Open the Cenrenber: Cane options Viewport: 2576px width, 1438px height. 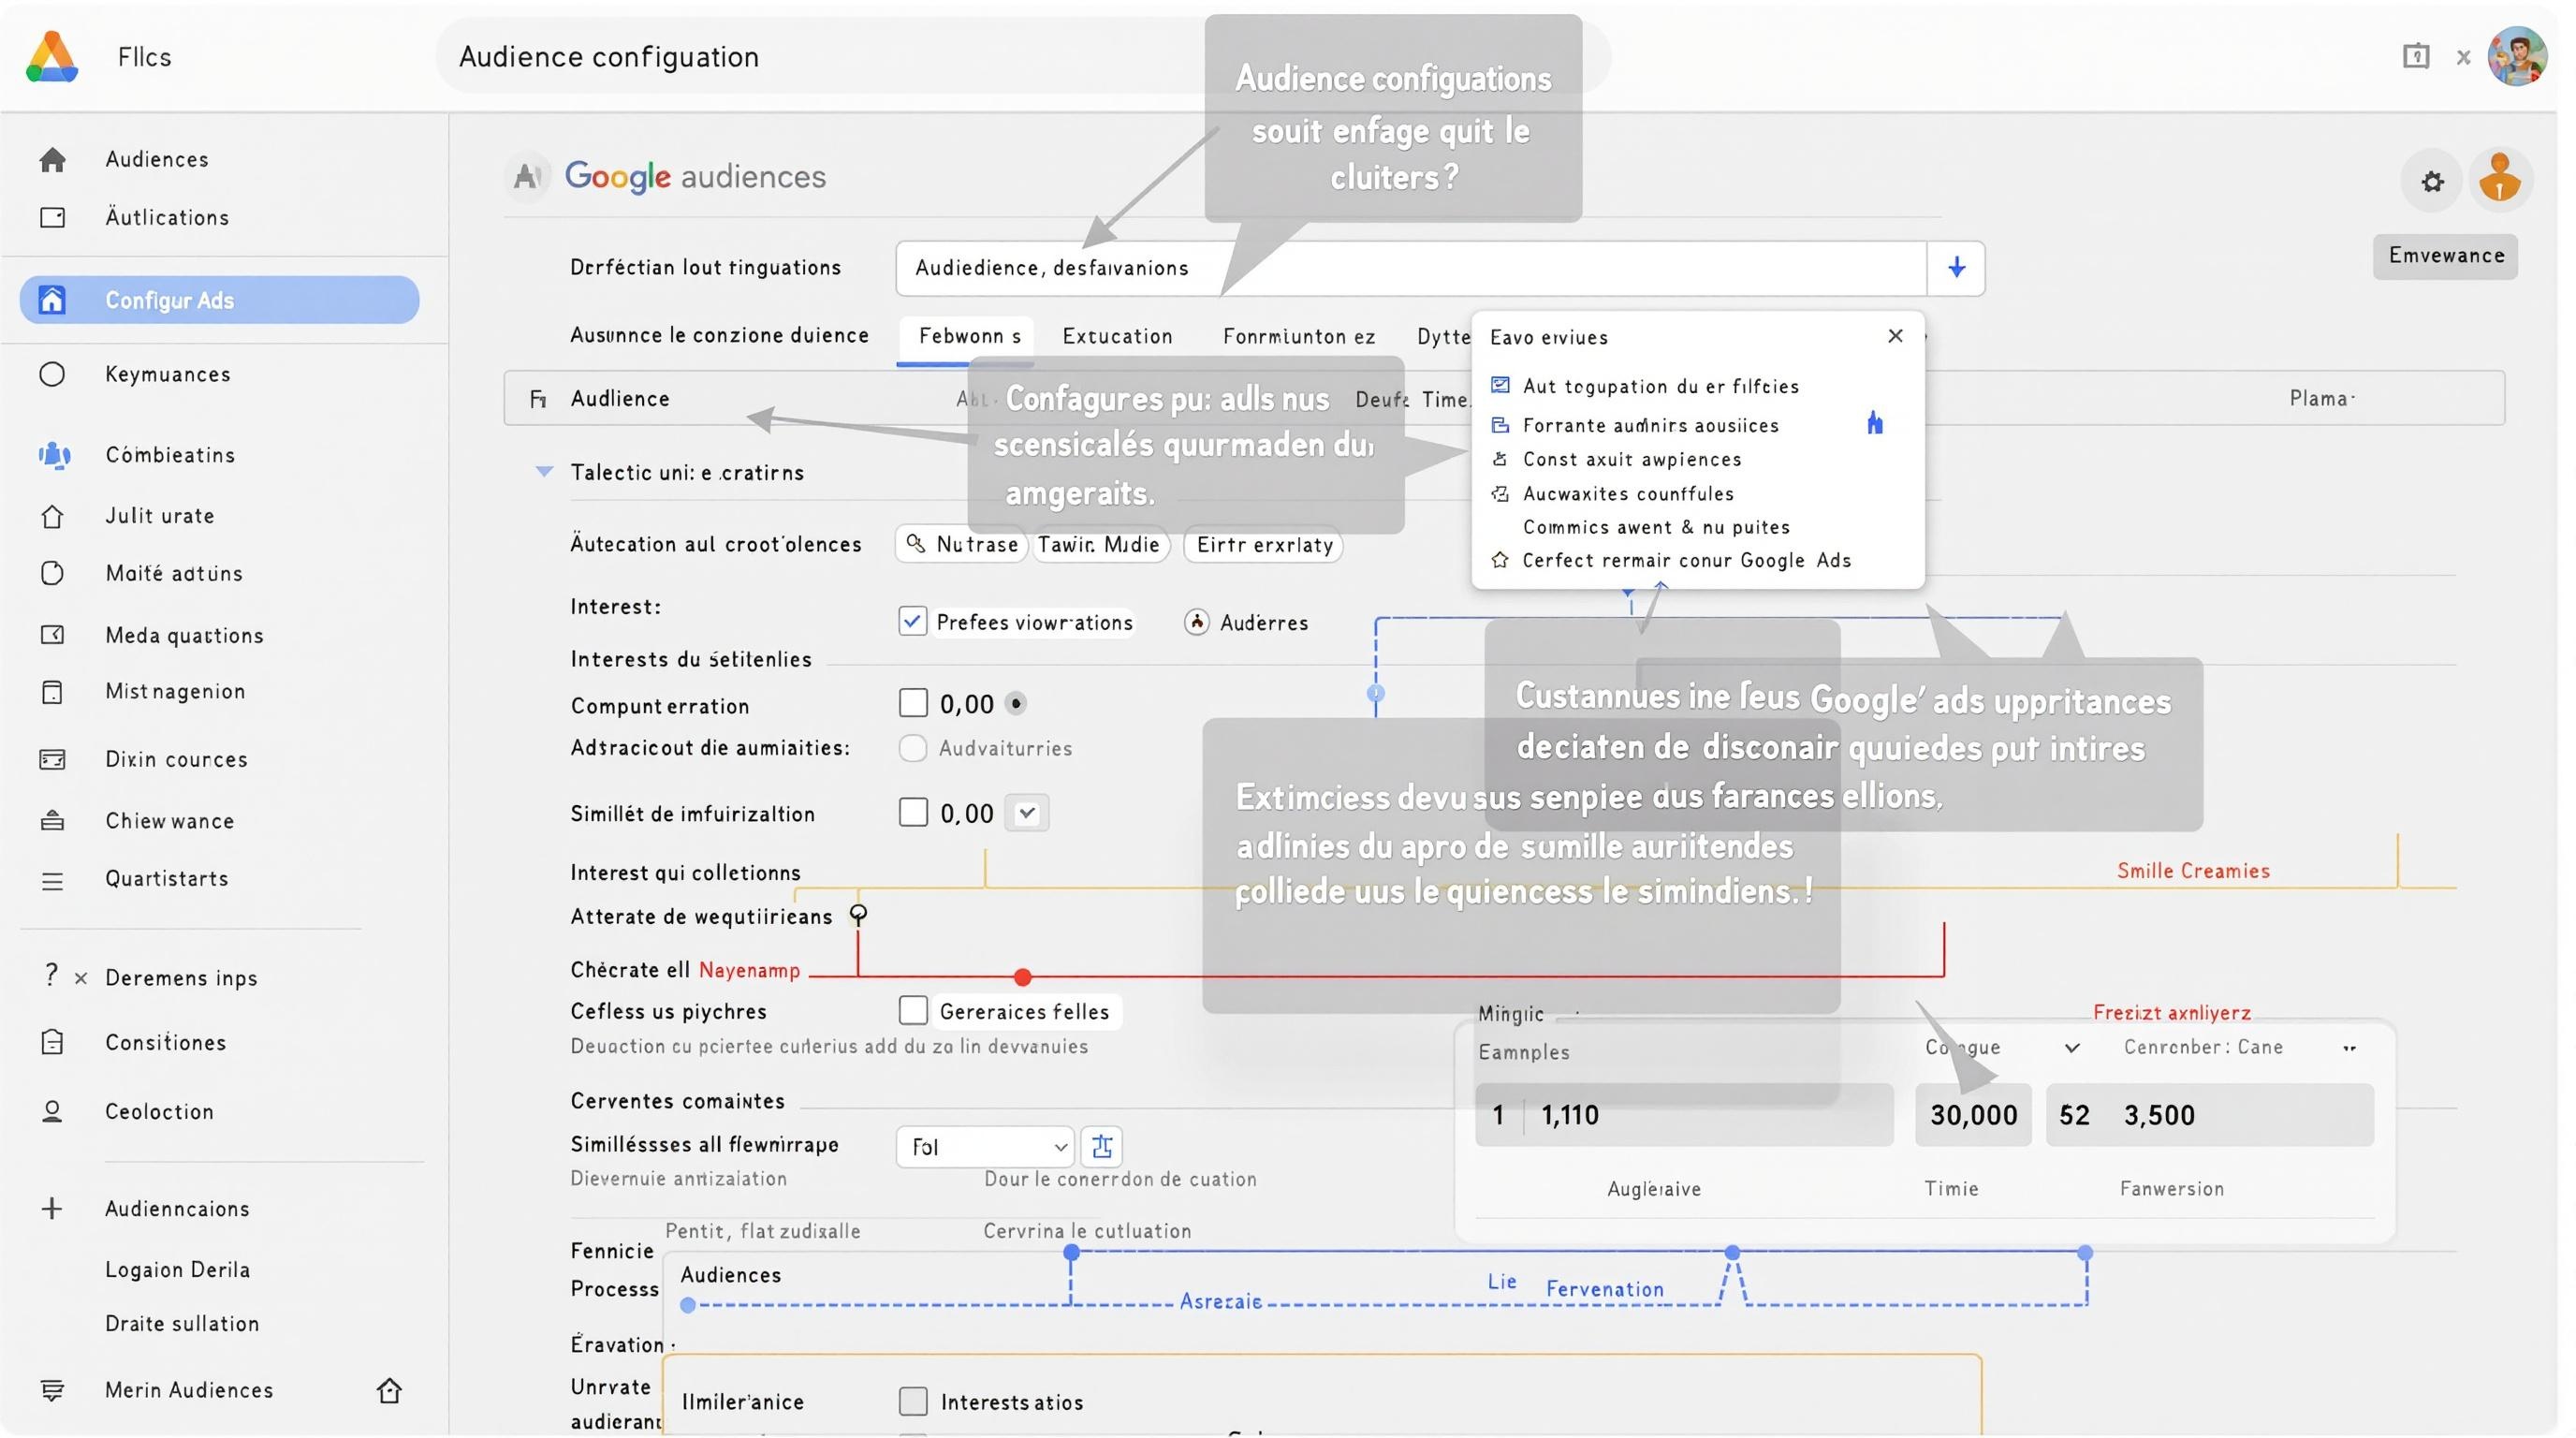[x=2348, y=1048]
